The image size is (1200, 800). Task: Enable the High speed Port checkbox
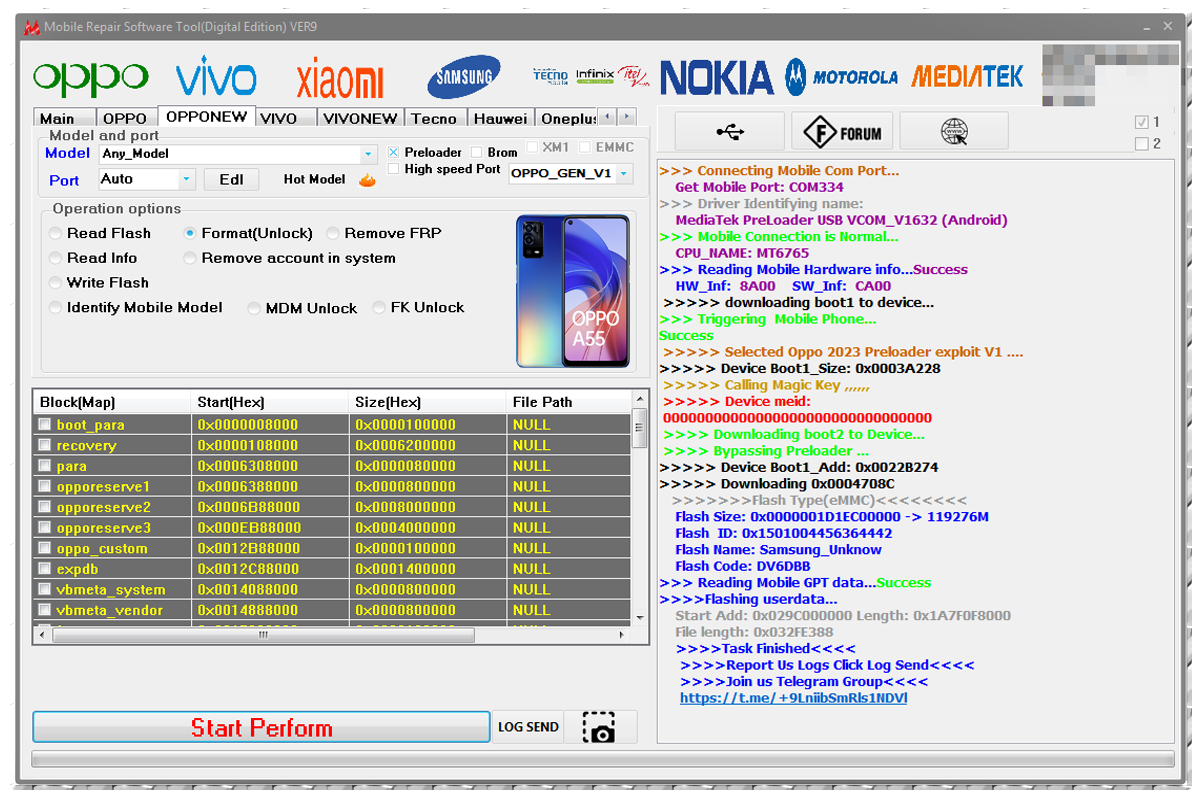(394, 169)
